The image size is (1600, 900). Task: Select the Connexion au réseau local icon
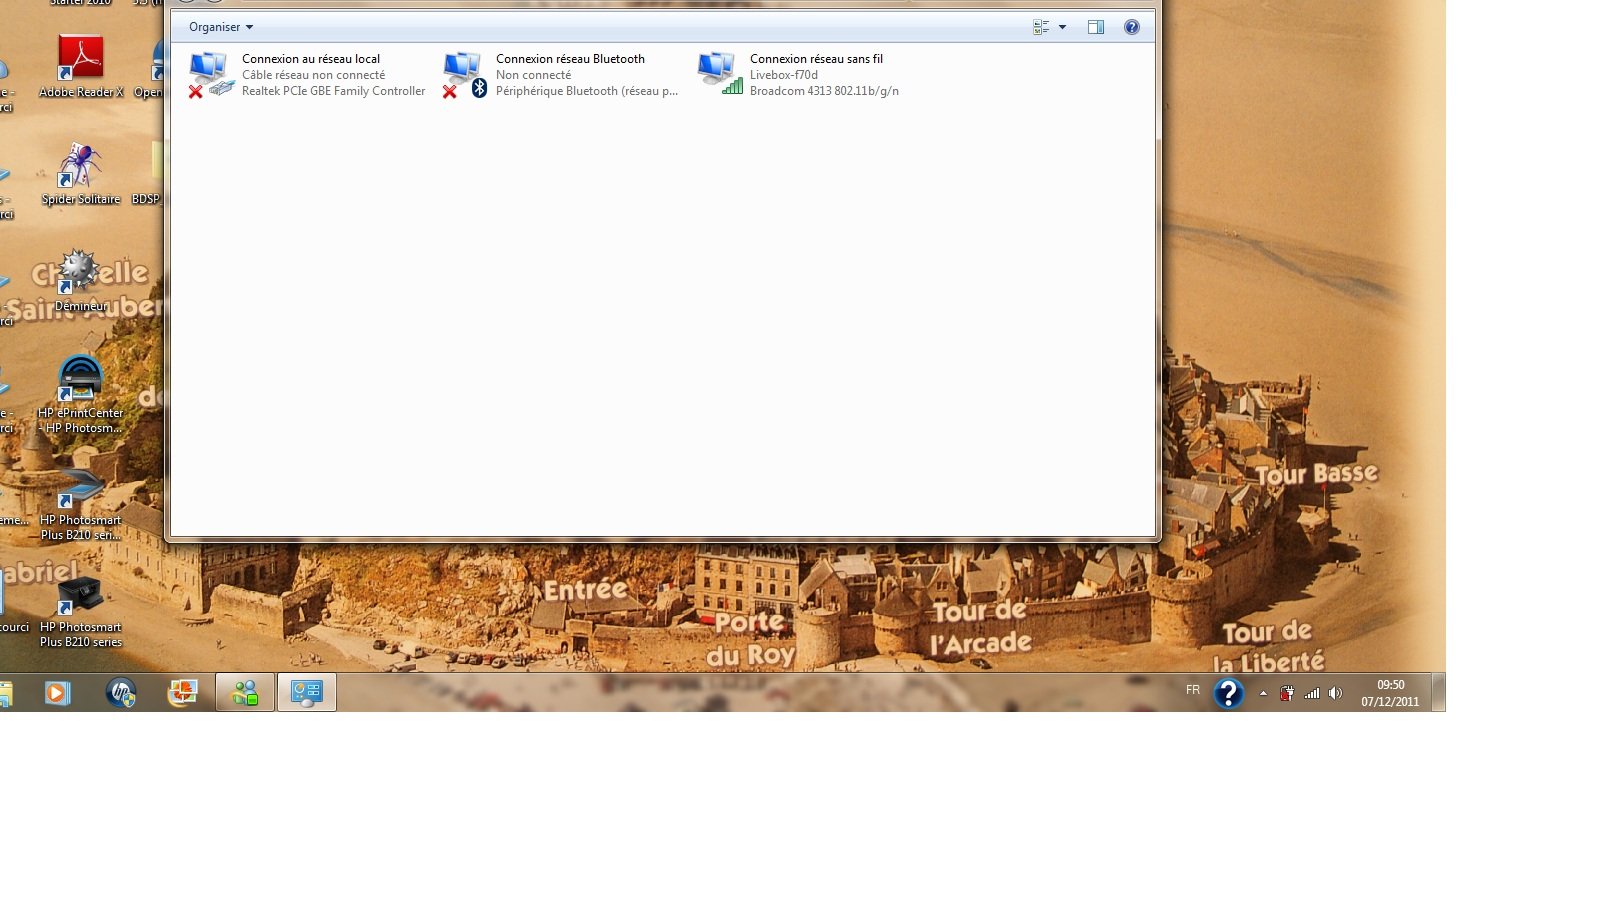point(211,75)
